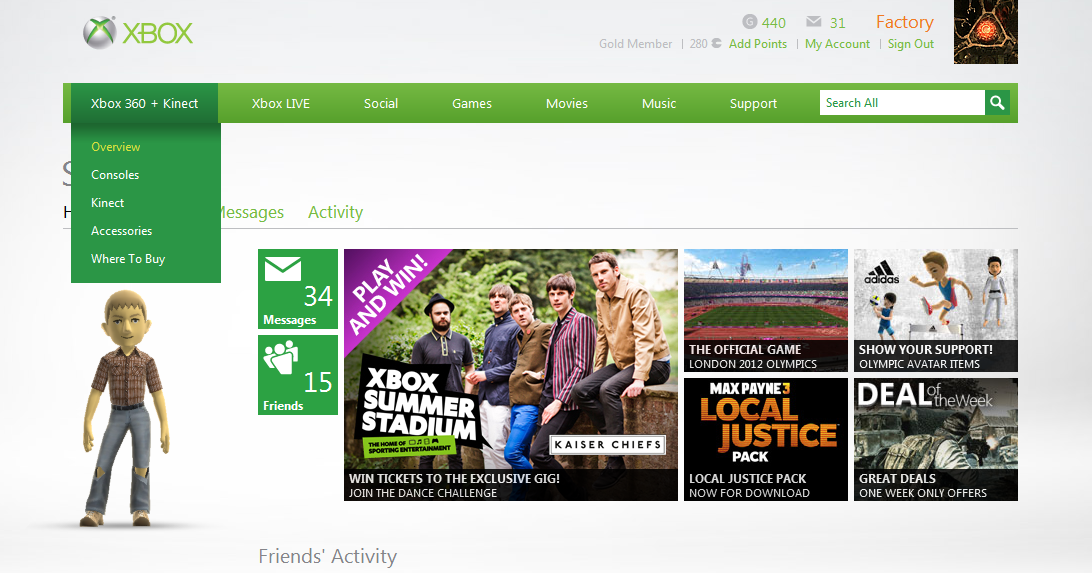Click the avatar figure in plaid shirt
The image size is (1092, 573).
tap(125, 408)
